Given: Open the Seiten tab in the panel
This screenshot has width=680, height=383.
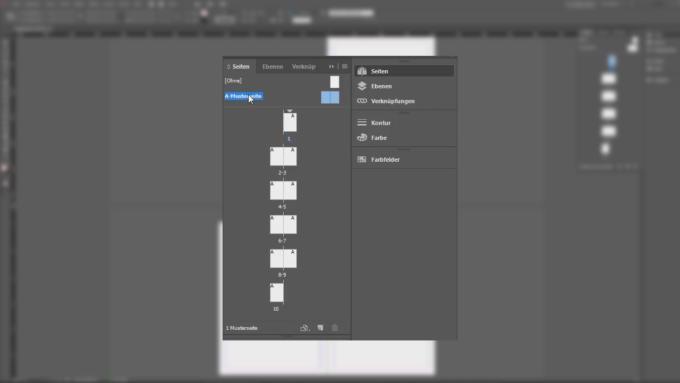Looking at the screenshot, I should point(241,67).
